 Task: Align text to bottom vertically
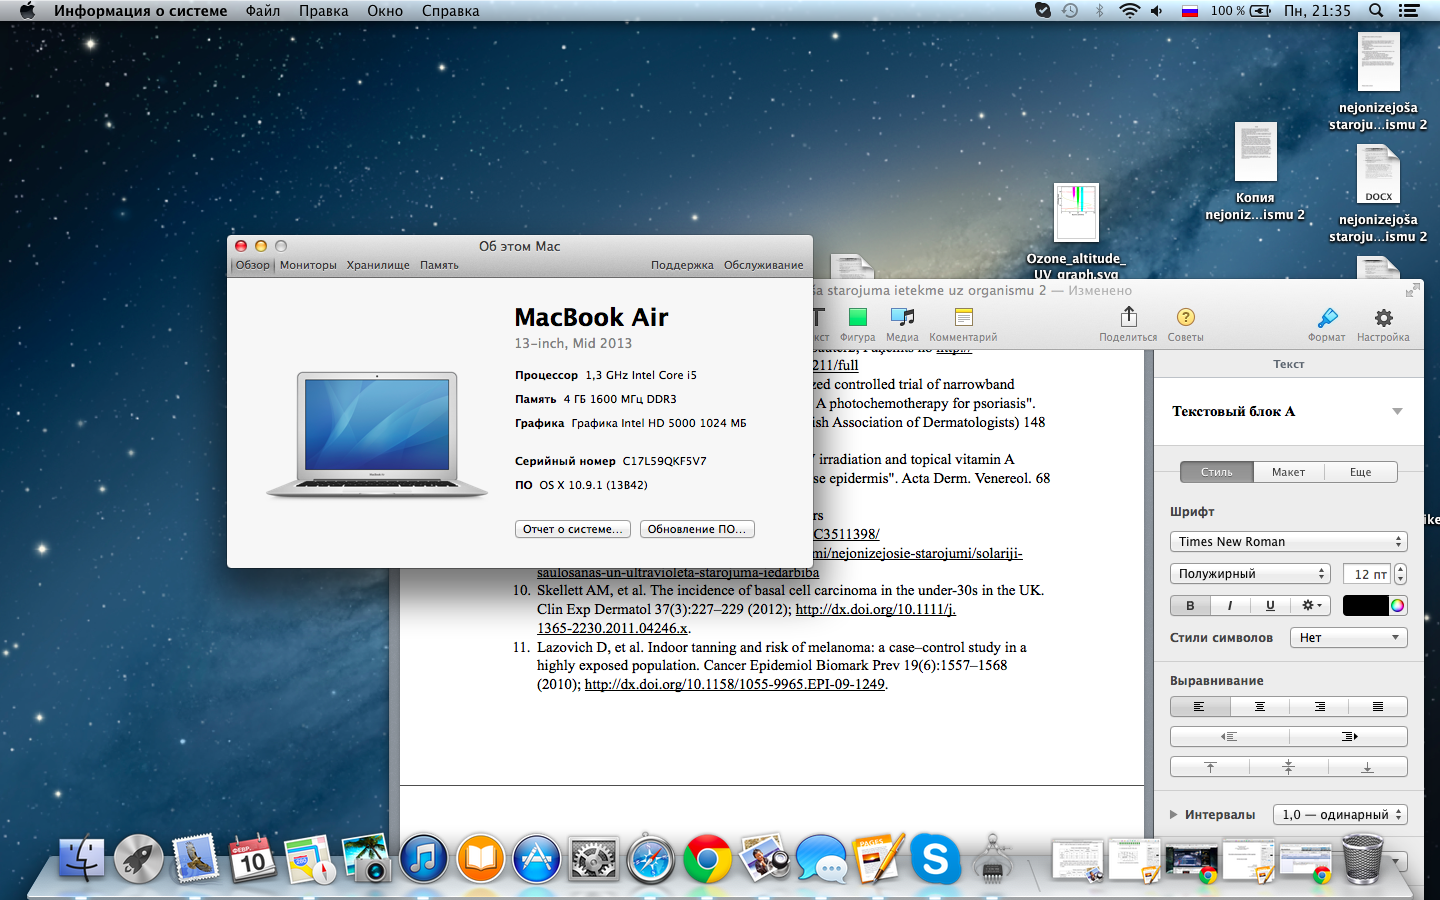click(x=1367, y=766)
